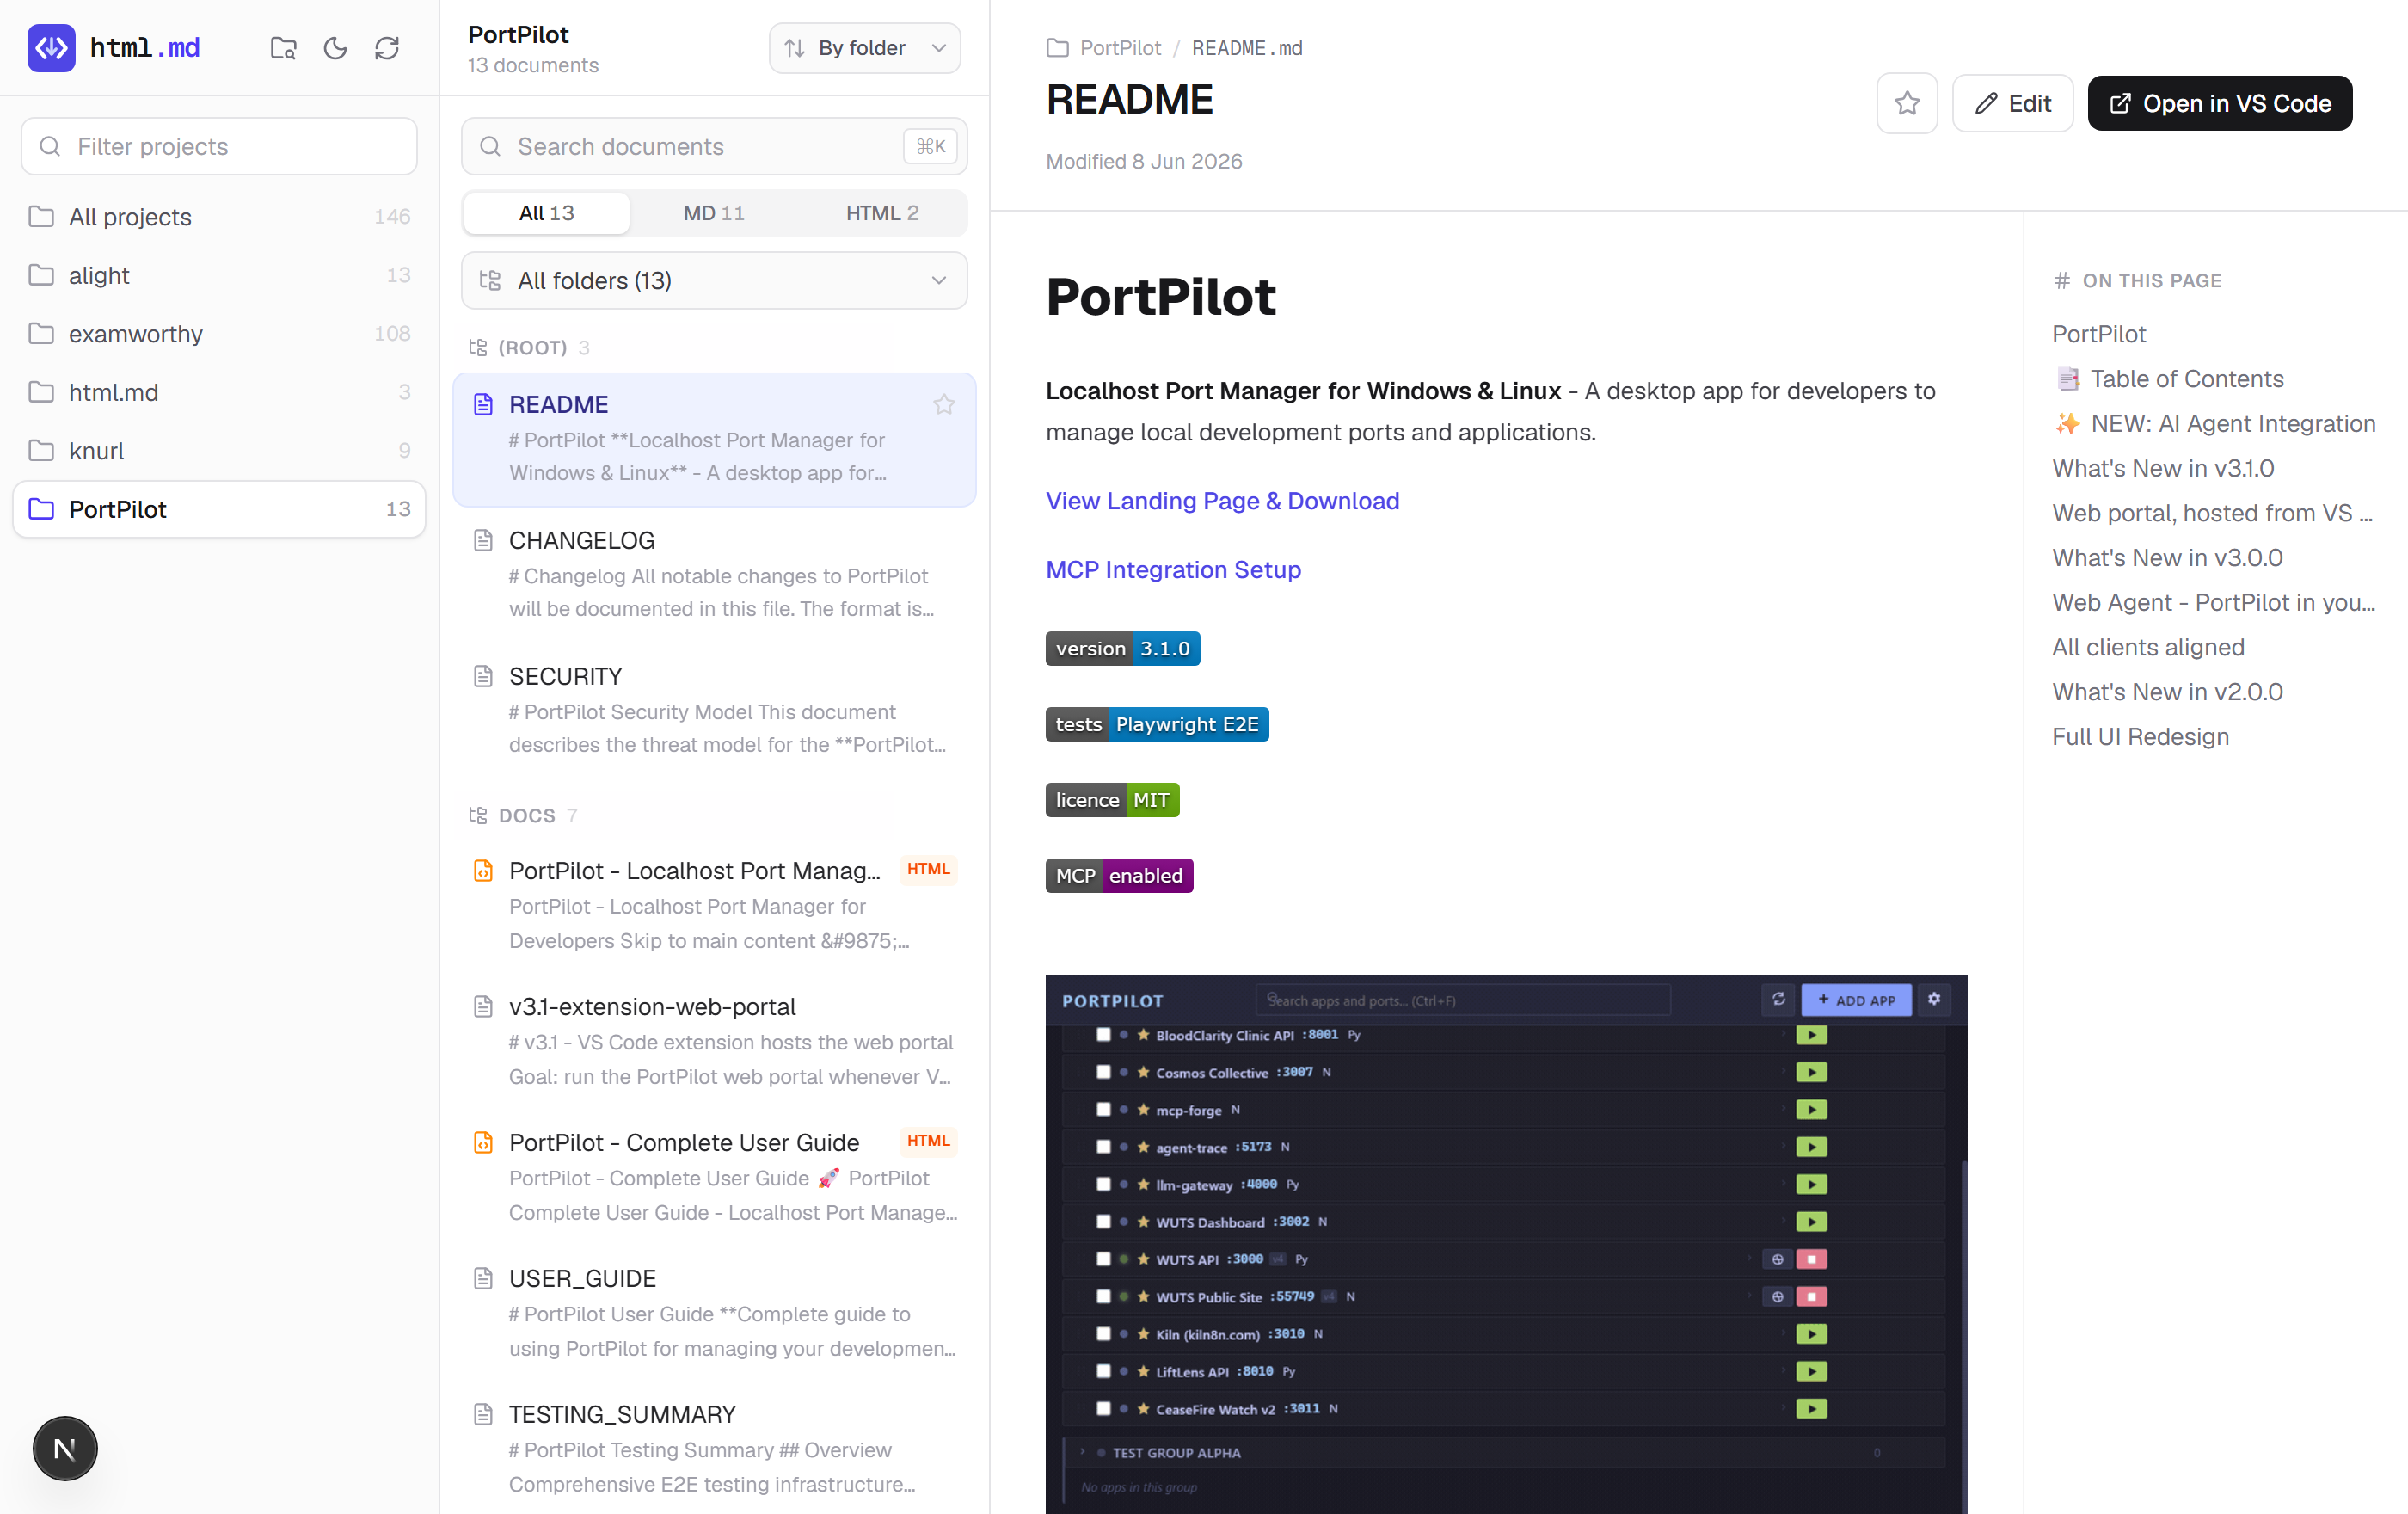This screenshot has height=1514, width=2408.
Task: Jump to What's New in v3.1.0
Action: click(2163, 469)
